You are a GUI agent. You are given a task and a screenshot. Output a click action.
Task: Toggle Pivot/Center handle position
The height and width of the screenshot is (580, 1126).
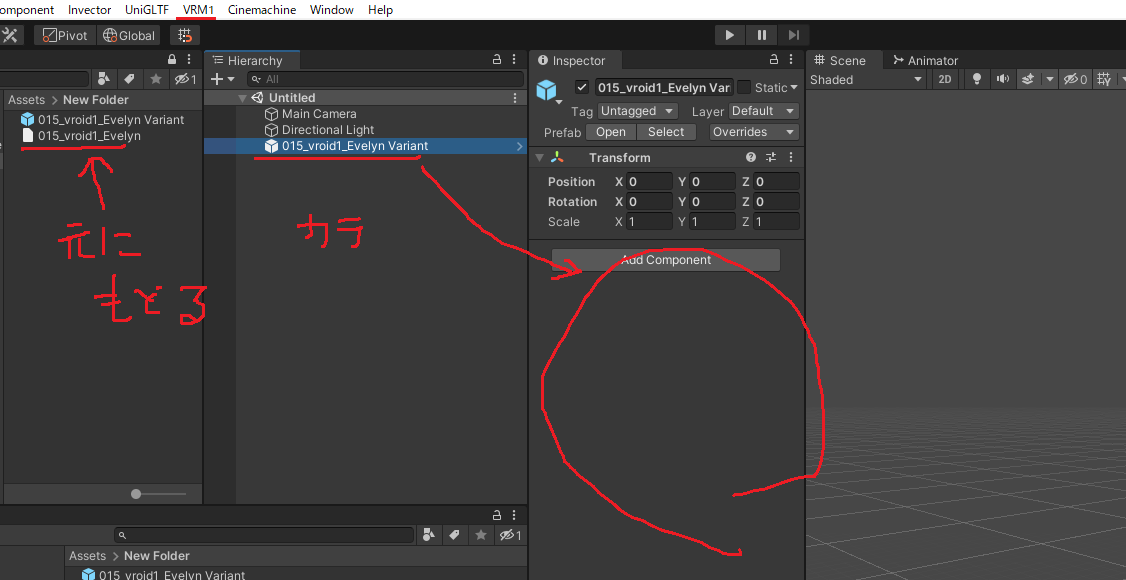[x=65, y=35]
